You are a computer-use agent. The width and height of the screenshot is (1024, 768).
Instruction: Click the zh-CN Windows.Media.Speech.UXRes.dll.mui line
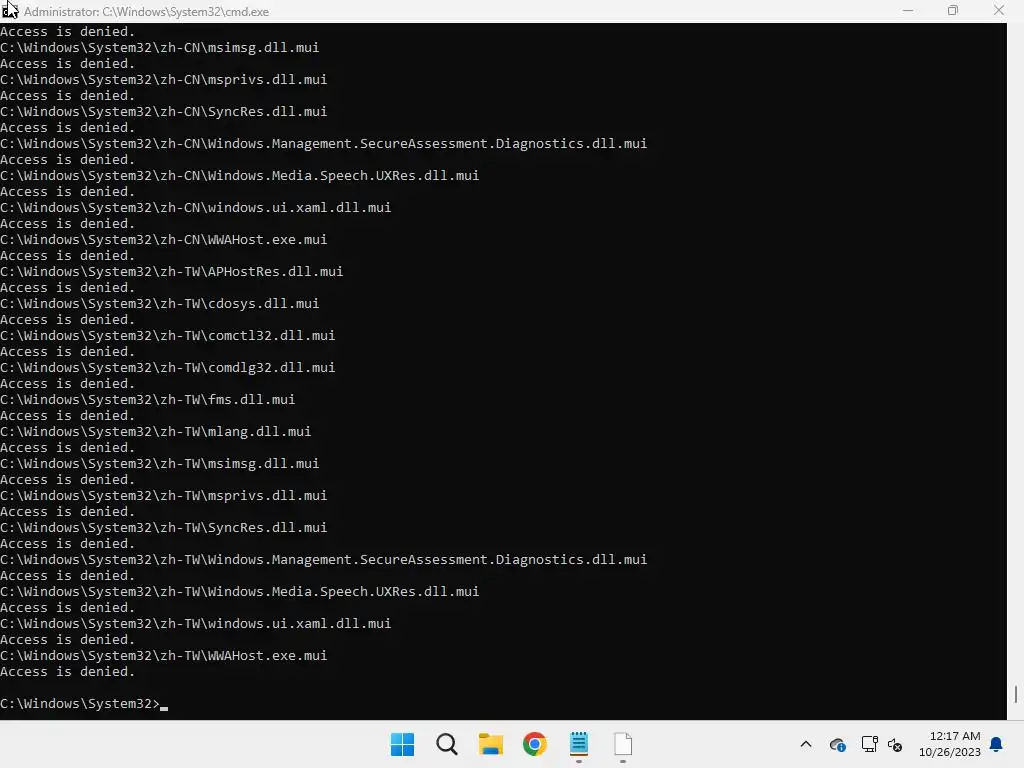240,176
